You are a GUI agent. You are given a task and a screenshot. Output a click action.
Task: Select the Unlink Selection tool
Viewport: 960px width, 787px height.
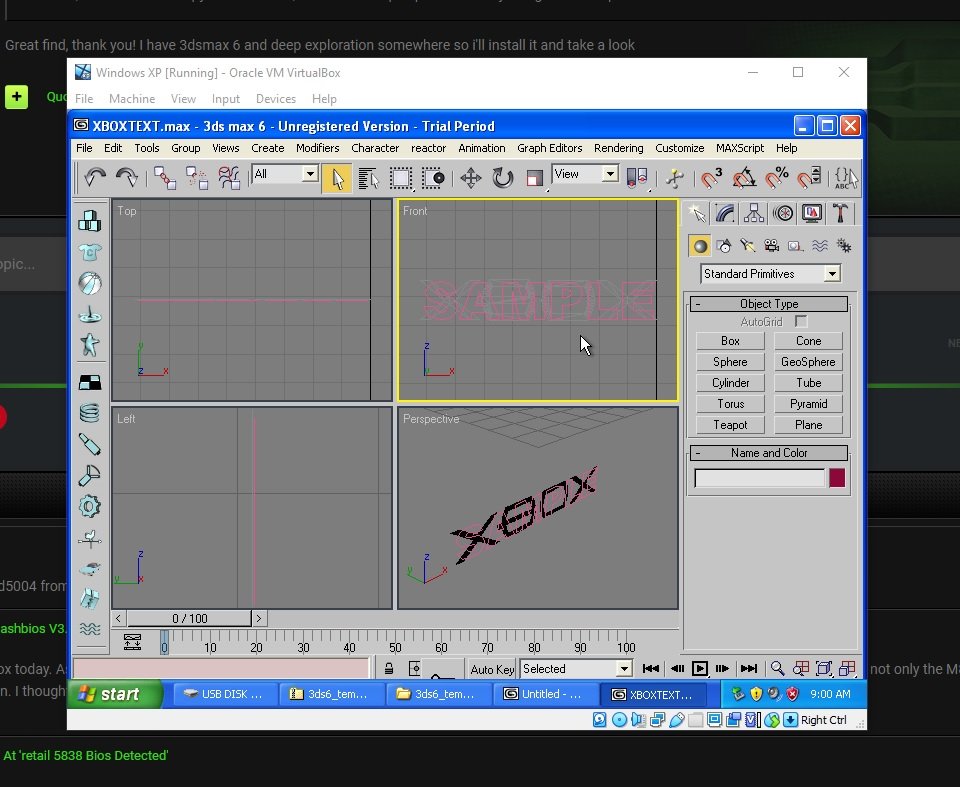pos(197,178)
